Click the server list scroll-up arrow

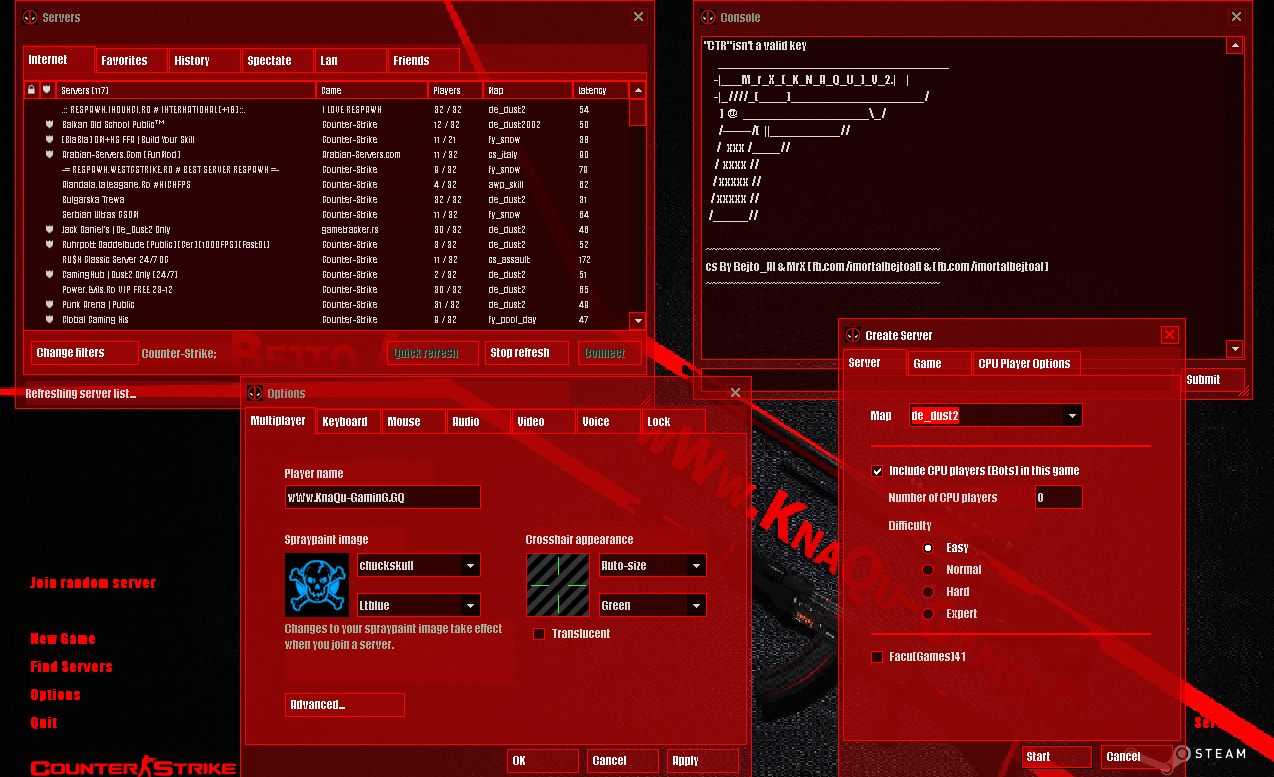point(638,90)
